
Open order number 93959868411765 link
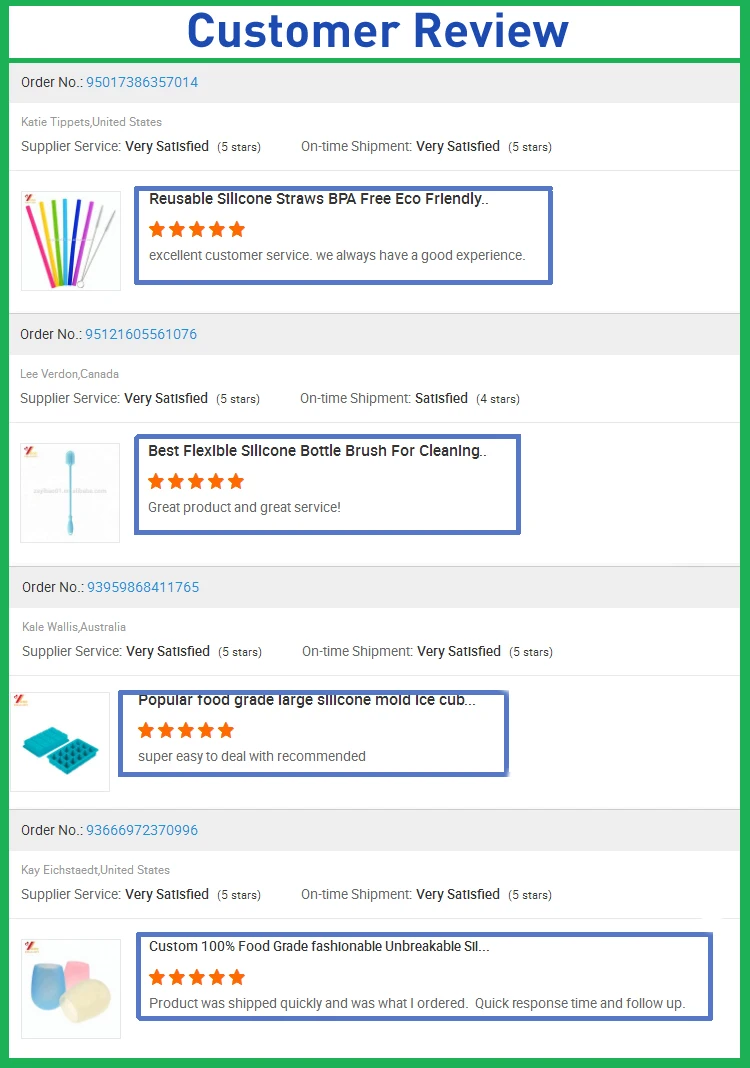[143, 587]
